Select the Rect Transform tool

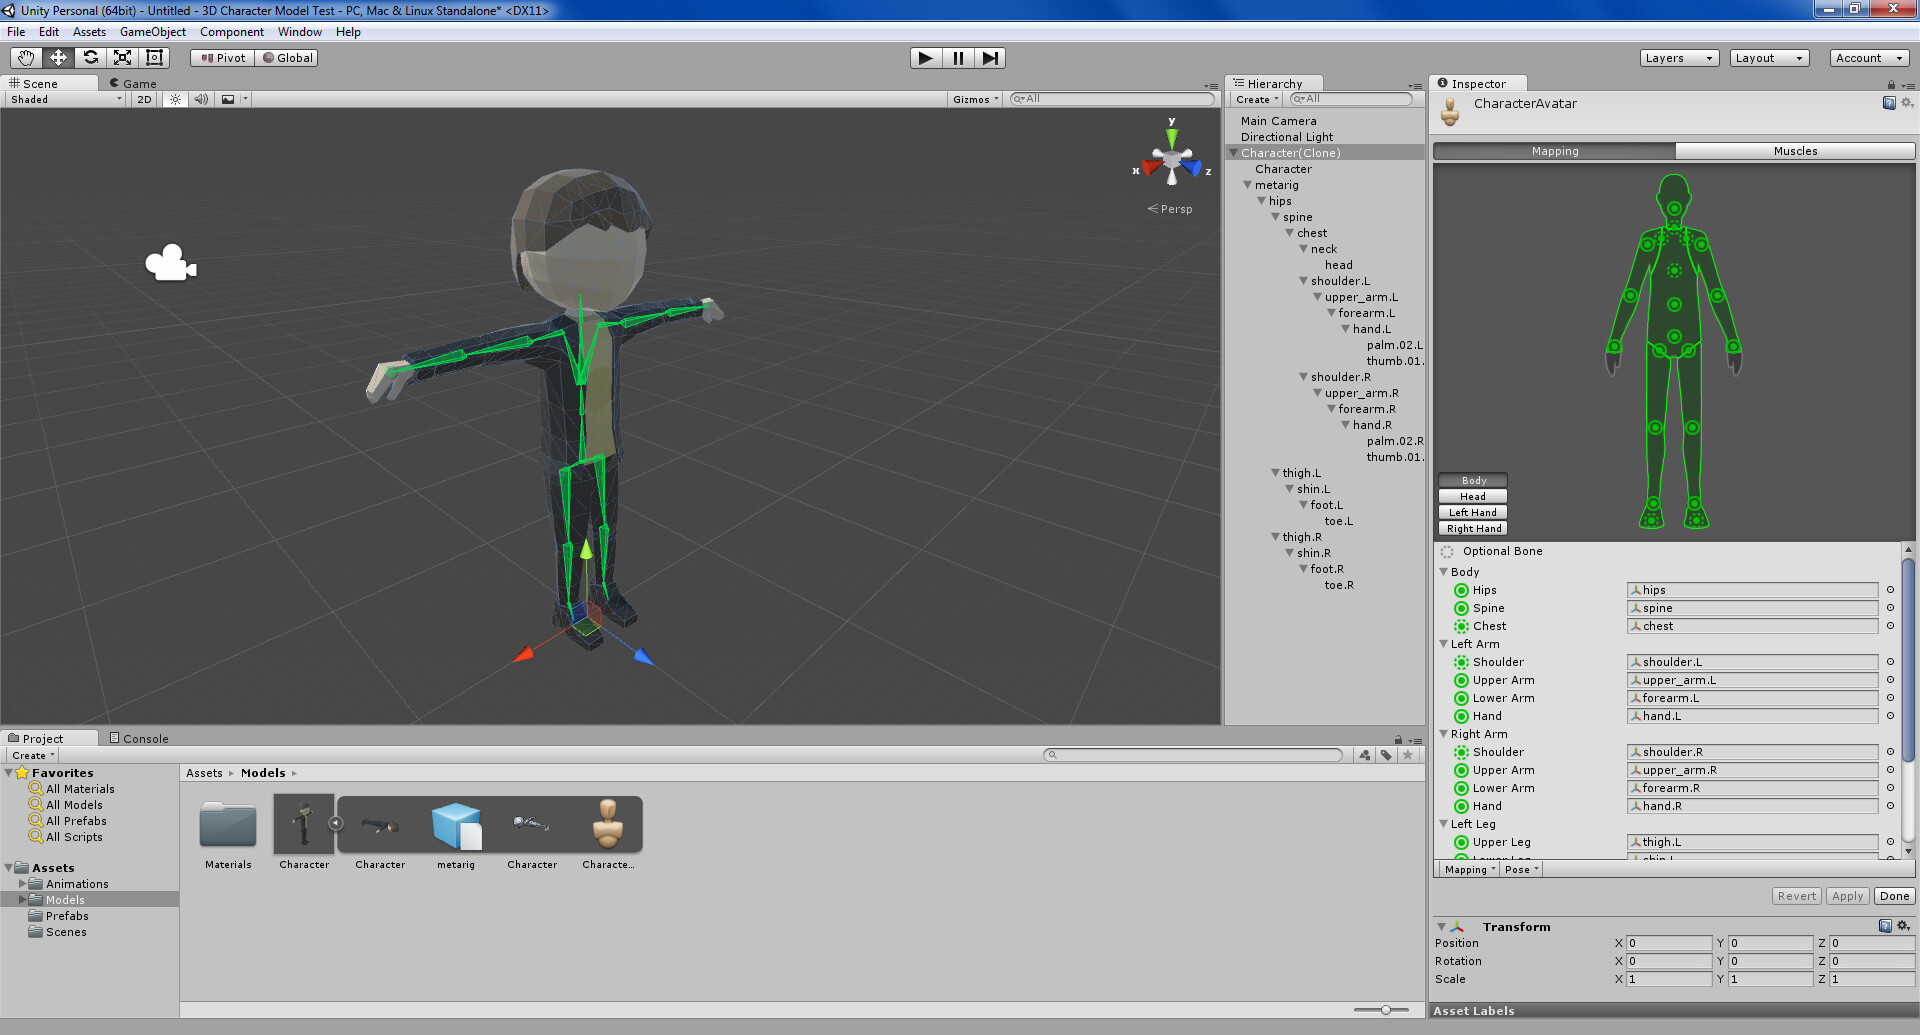click(x=154, y=58)
